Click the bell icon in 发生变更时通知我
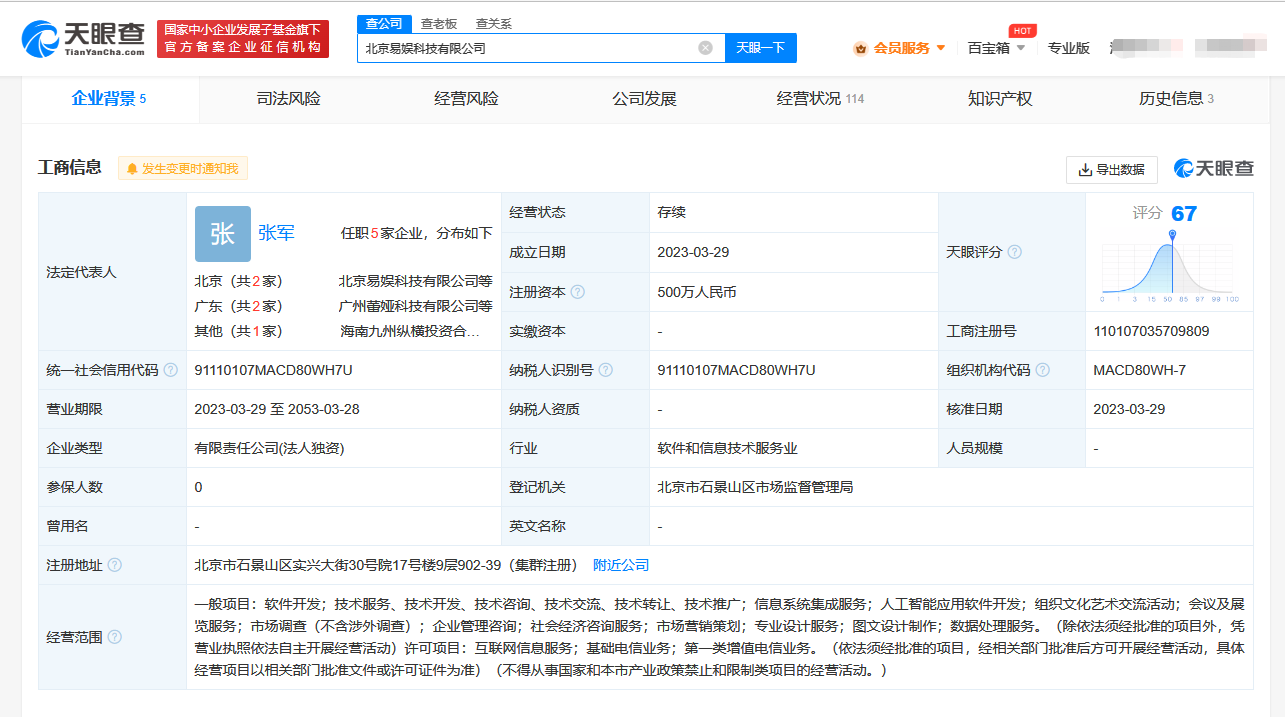Screen dimensions: 1285x717 131,169
